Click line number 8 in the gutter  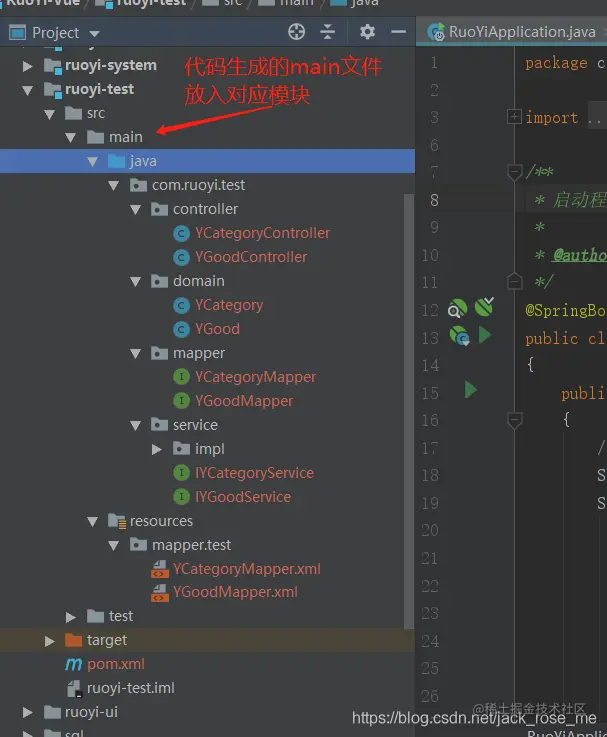[x=434, y=200]
